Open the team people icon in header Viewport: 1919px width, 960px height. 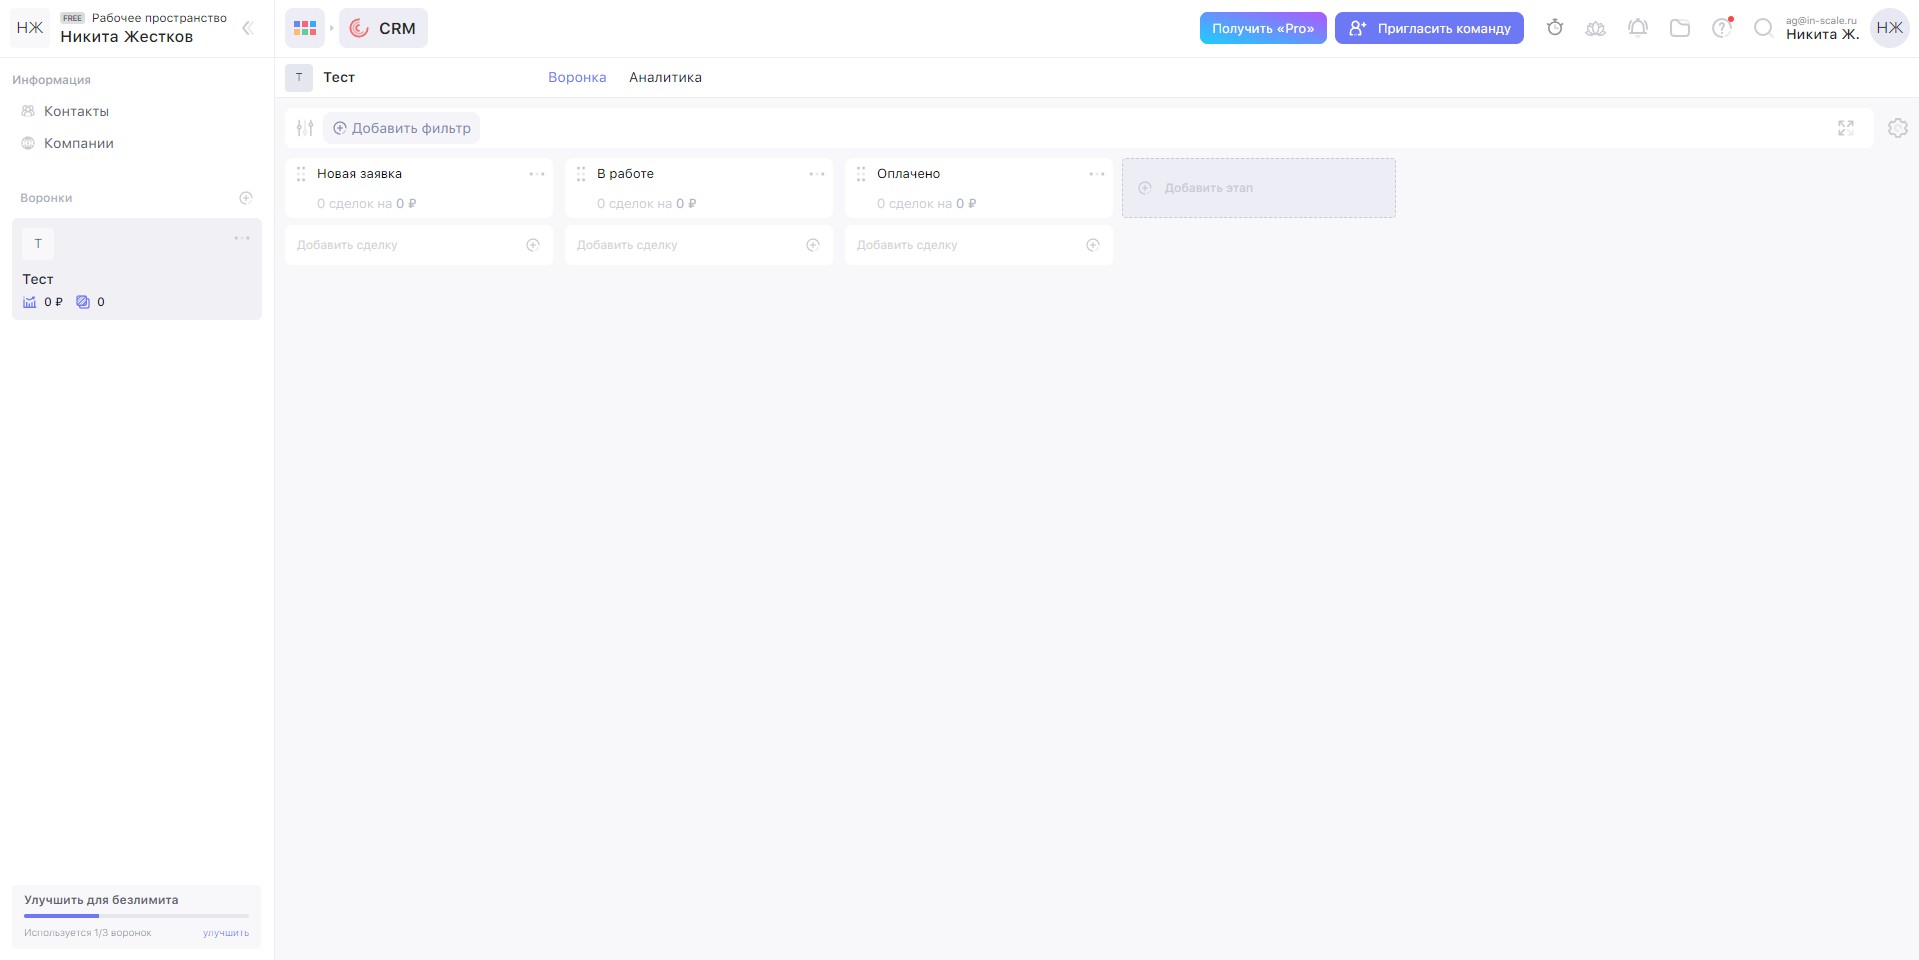click(1596, 28)
